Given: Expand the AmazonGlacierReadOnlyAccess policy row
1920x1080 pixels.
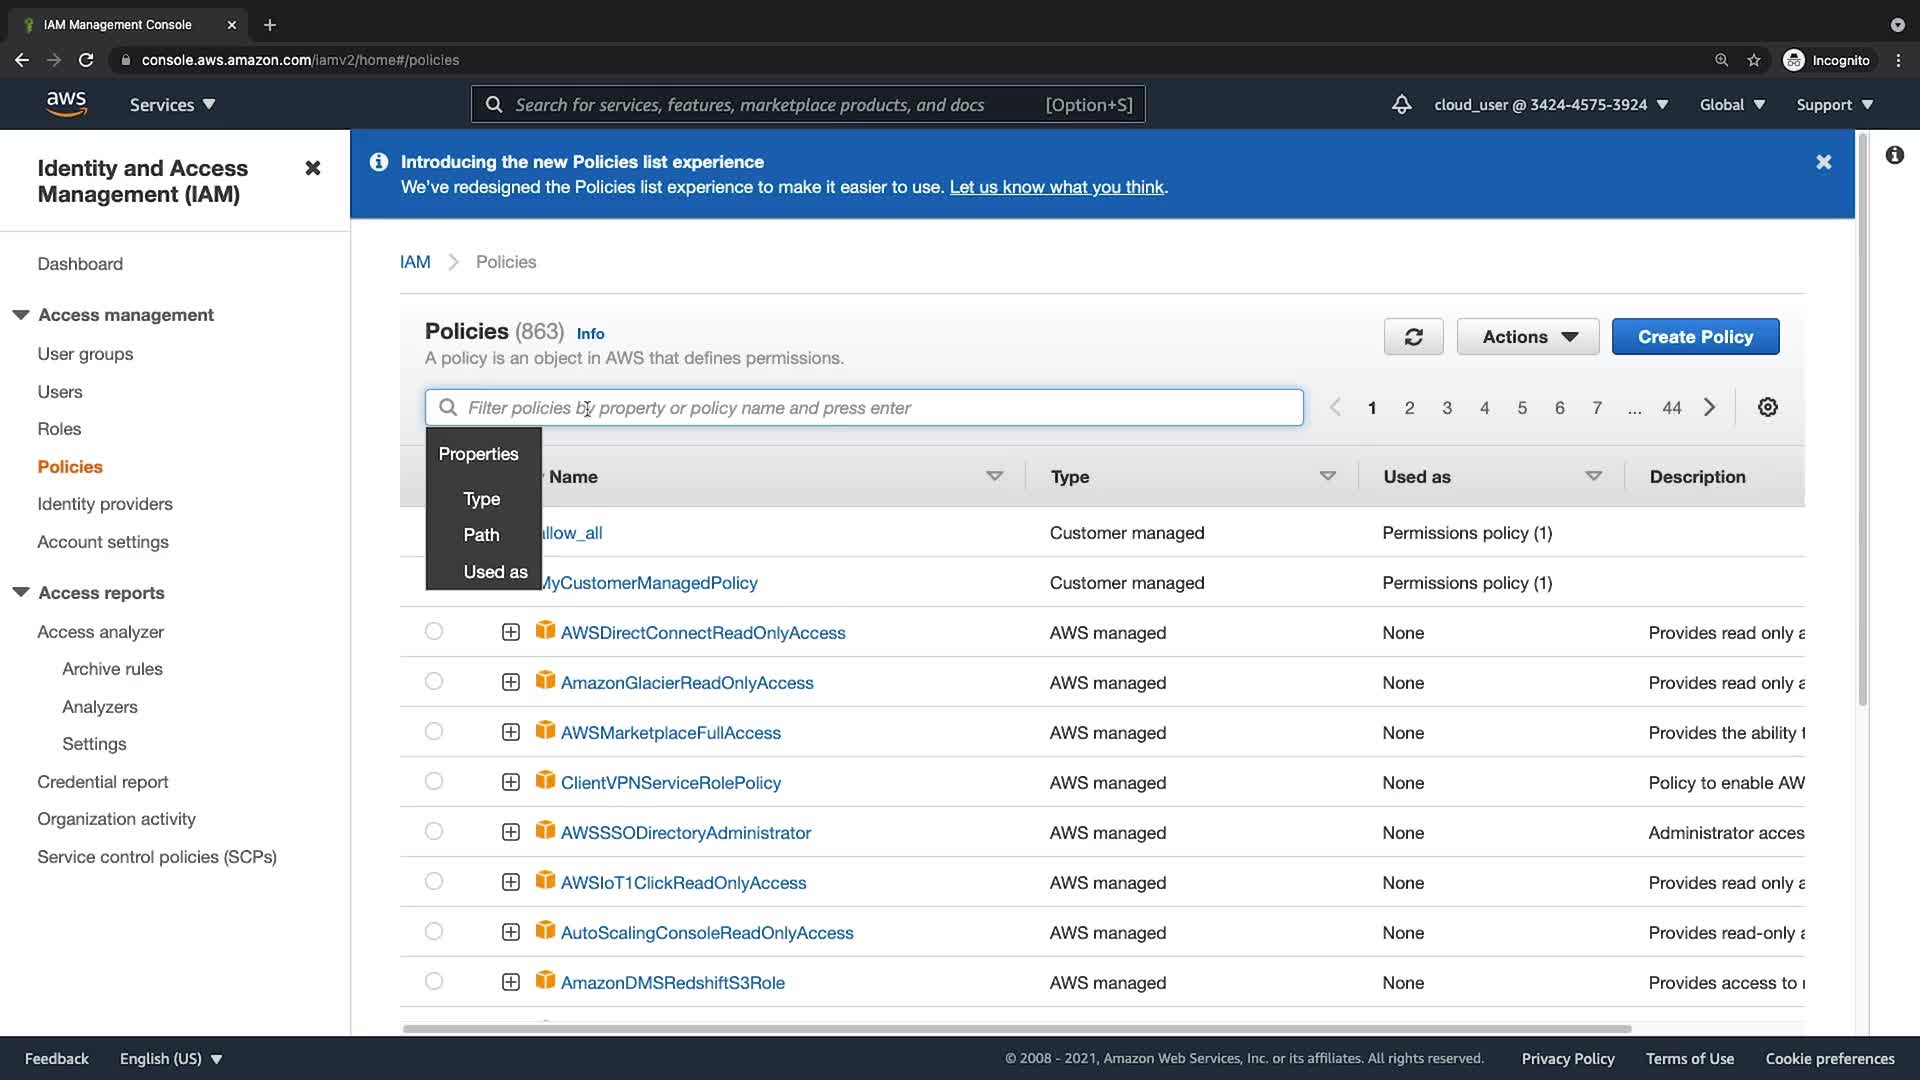Looking at the screenshot, I should (510, 682).
